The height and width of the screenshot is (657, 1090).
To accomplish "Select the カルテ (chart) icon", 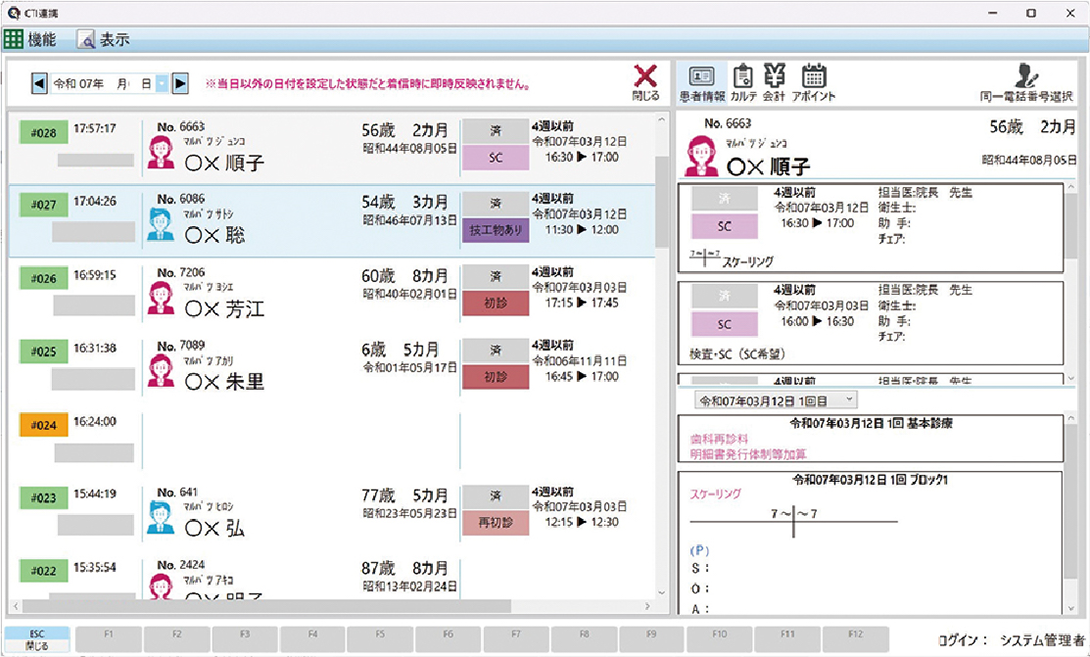I will [x=743, y=78].
